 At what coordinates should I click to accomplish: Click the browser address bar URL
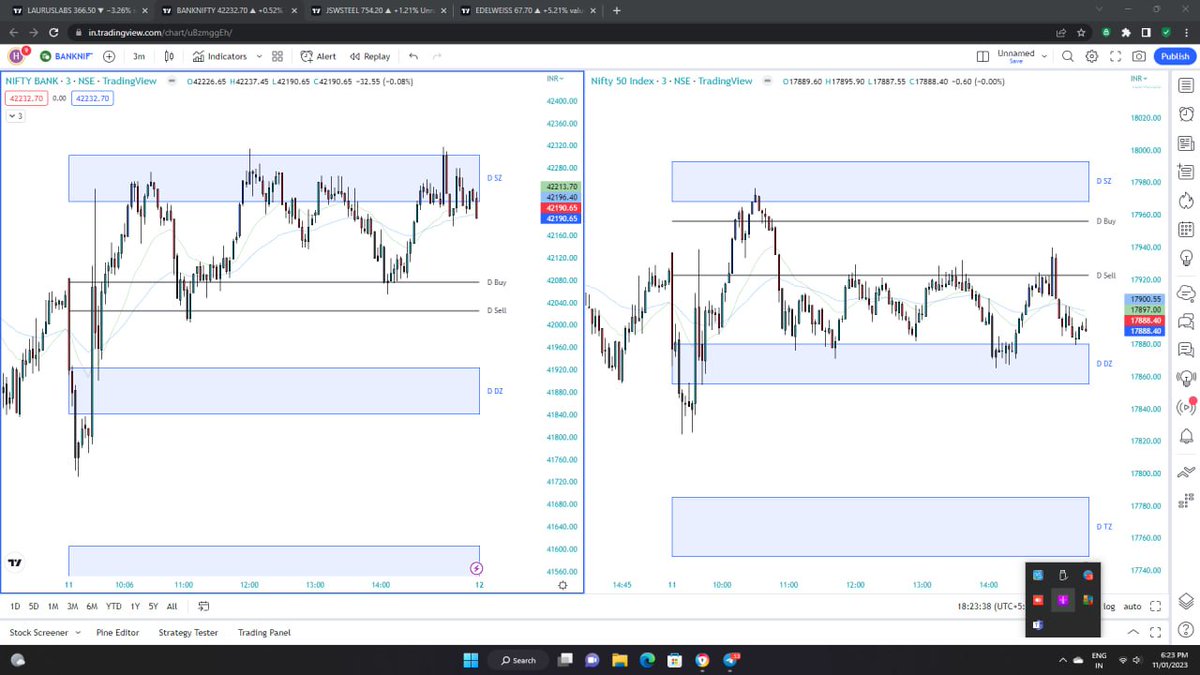[160, 32]
